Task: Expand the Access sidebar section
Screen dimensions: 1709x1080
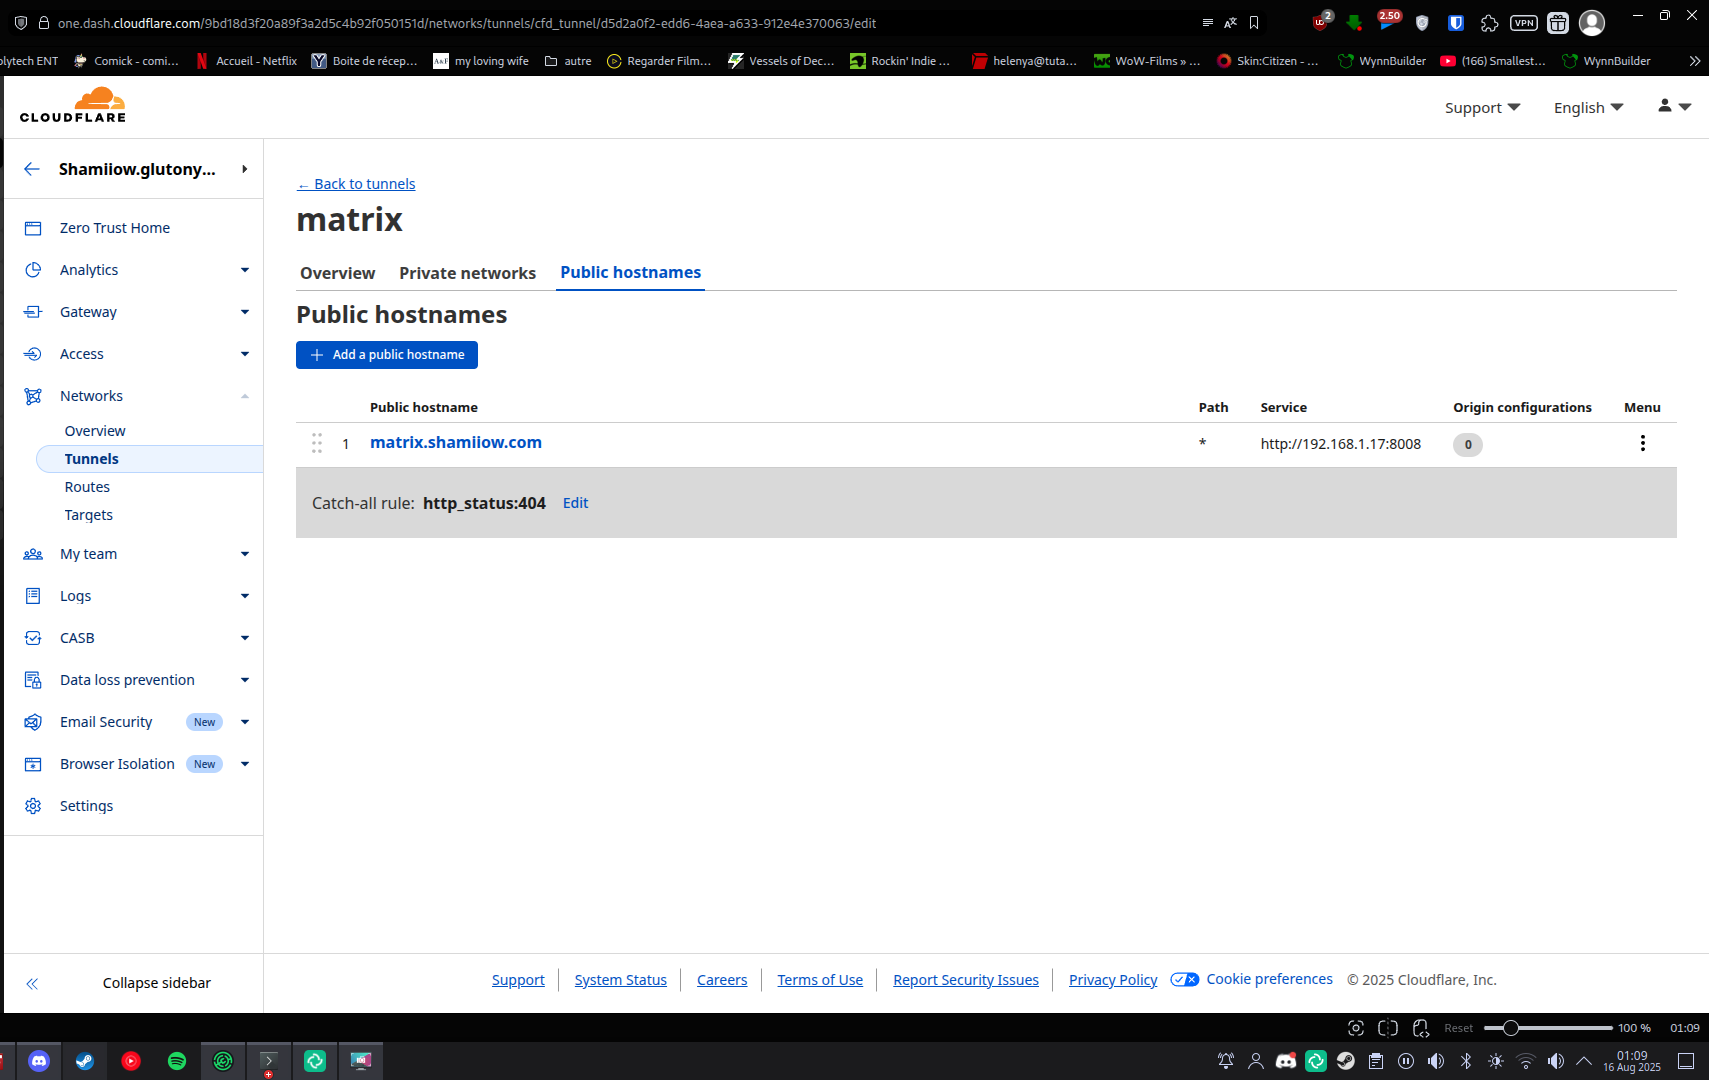Action: click(x=245, y=354)
